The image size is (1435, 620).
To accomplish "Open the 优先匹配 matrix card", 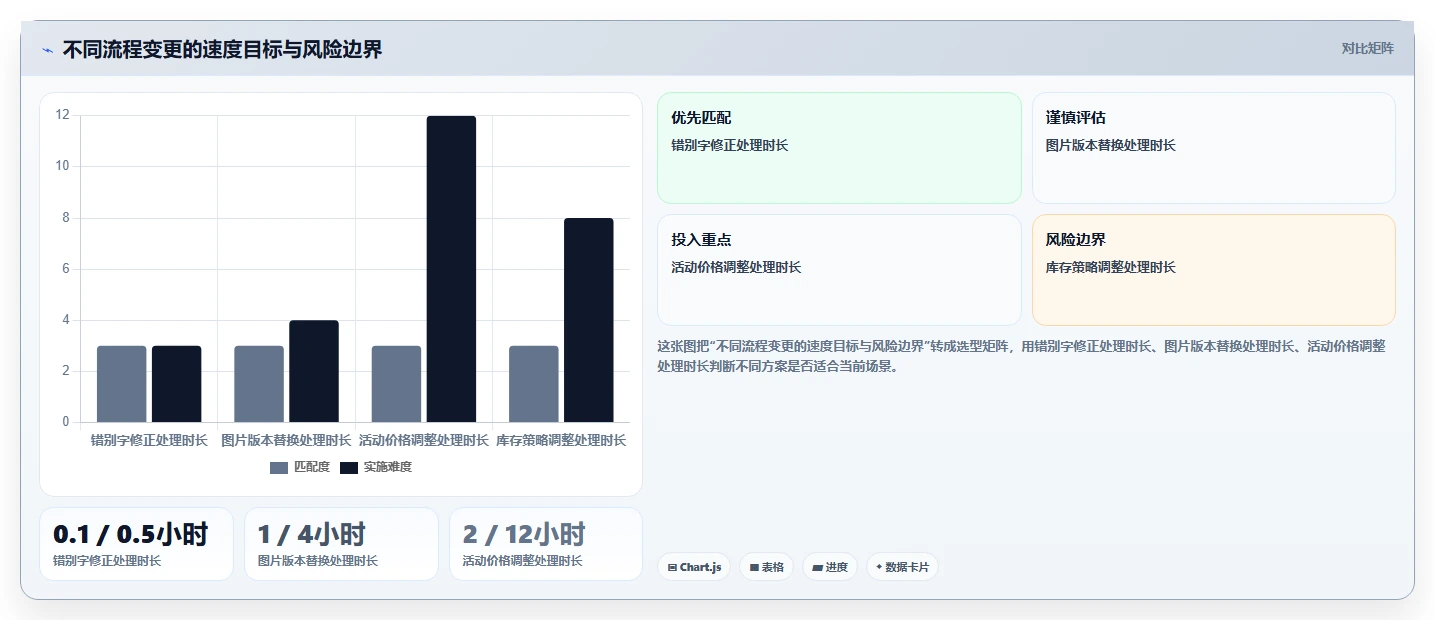I will (839, 148).
